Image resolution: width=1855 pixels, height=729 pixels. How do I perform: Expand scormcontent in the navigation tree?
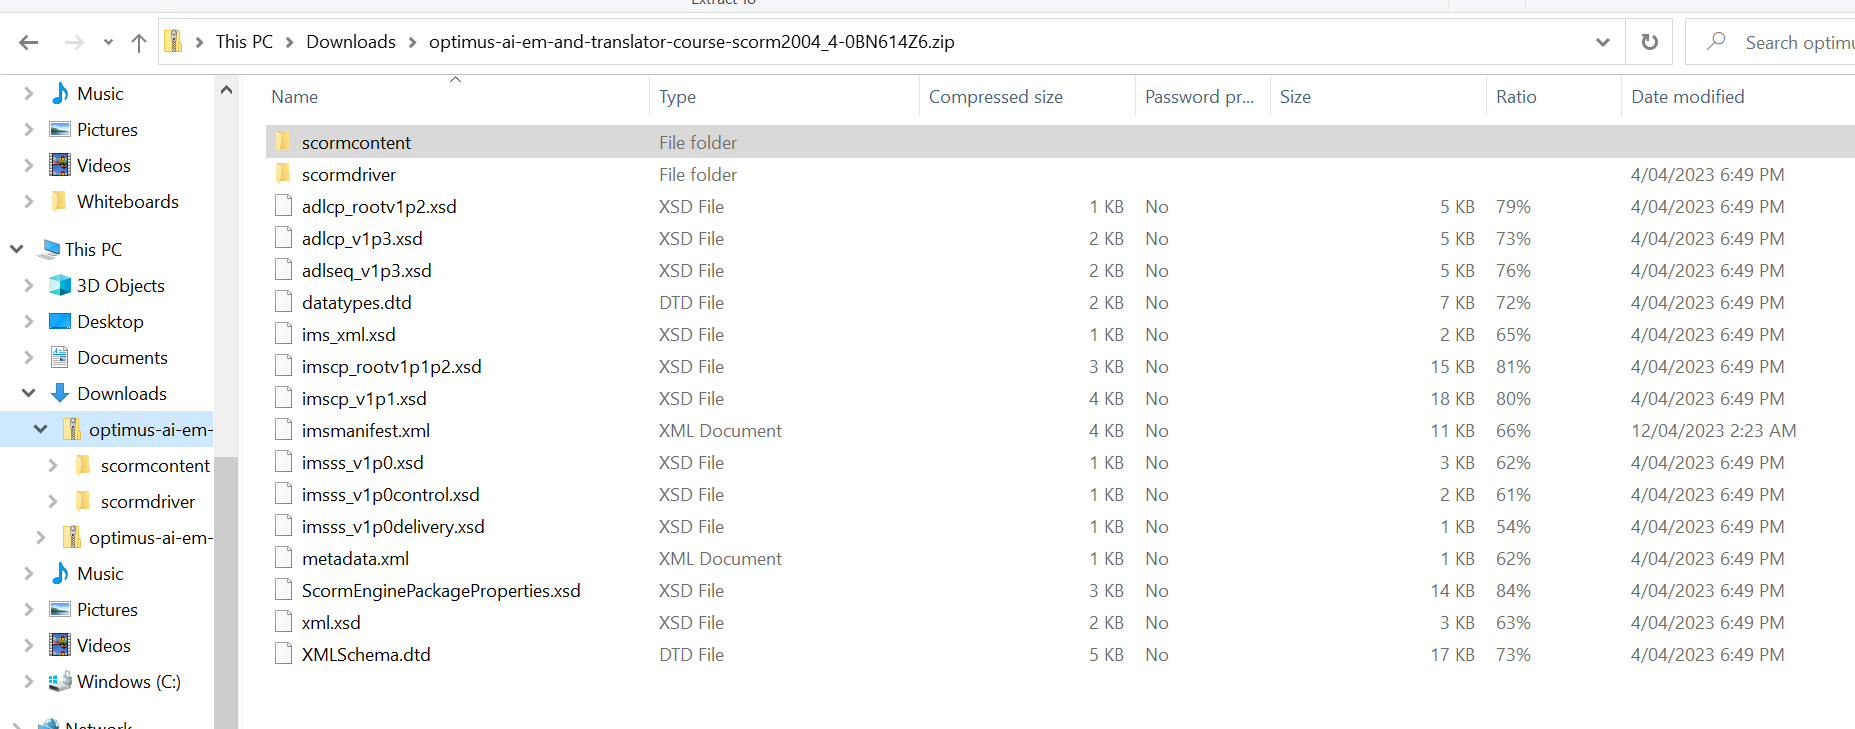[52, 466]
